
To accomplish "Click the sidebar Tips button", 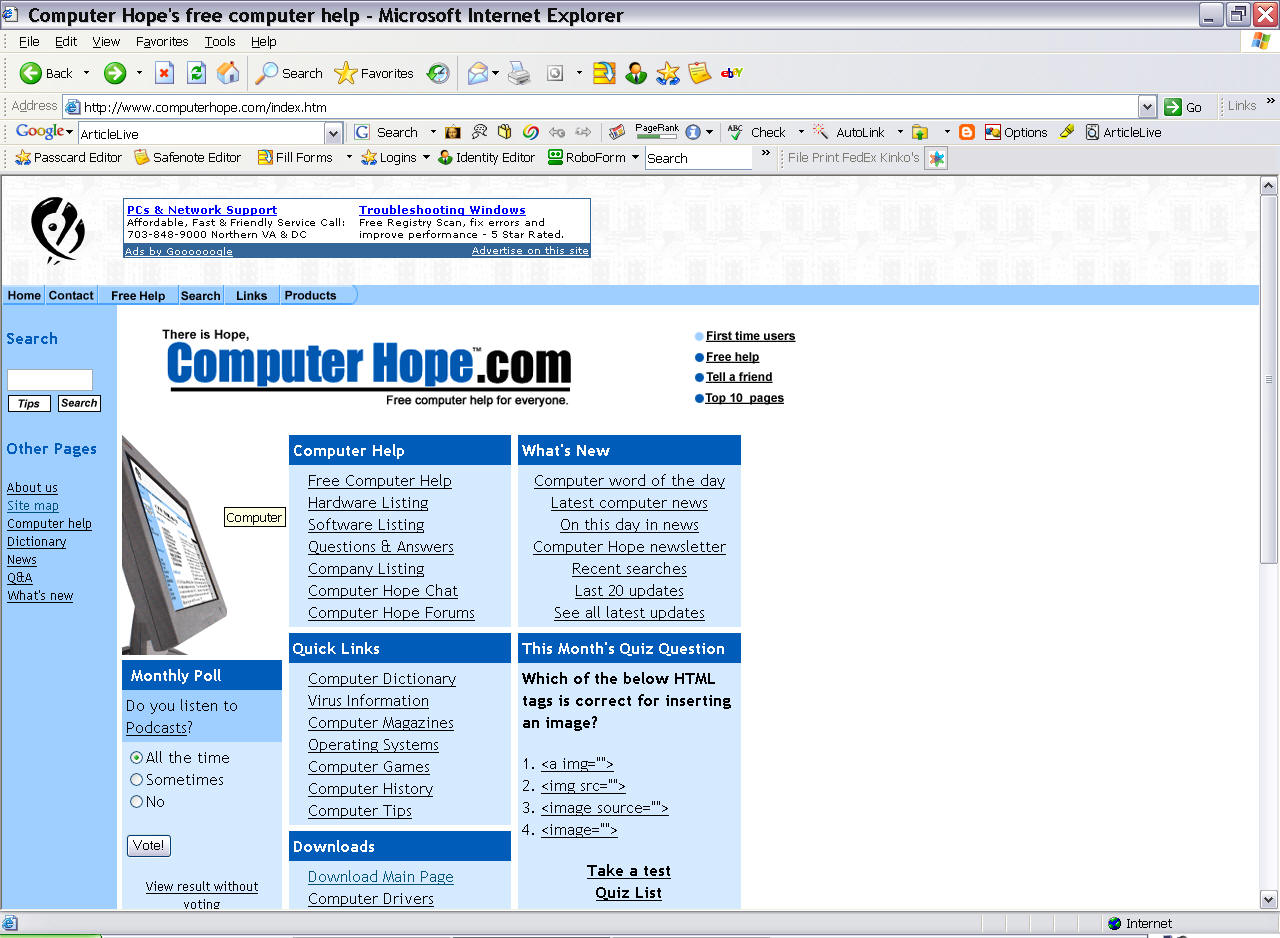I will coord(29,404).
